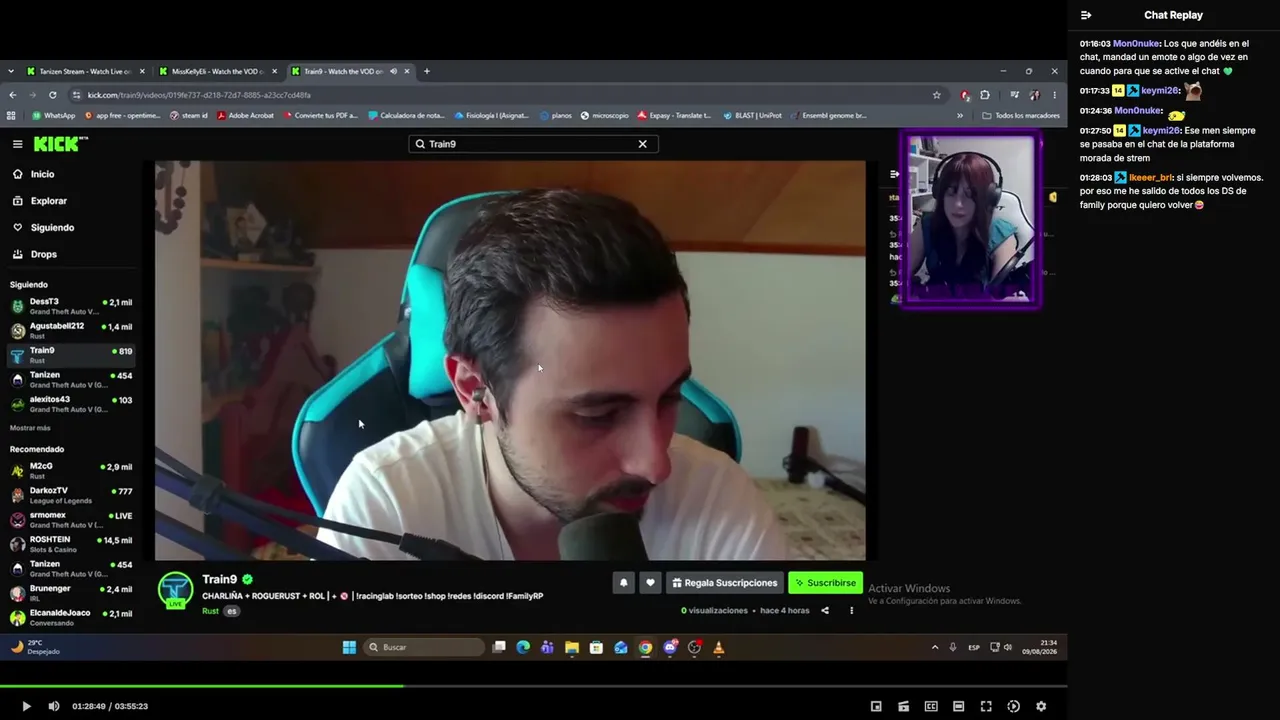Mute the outer player's volume speaker icon
The width and height of the screenshot is (1280, 720).
[54, 706]
